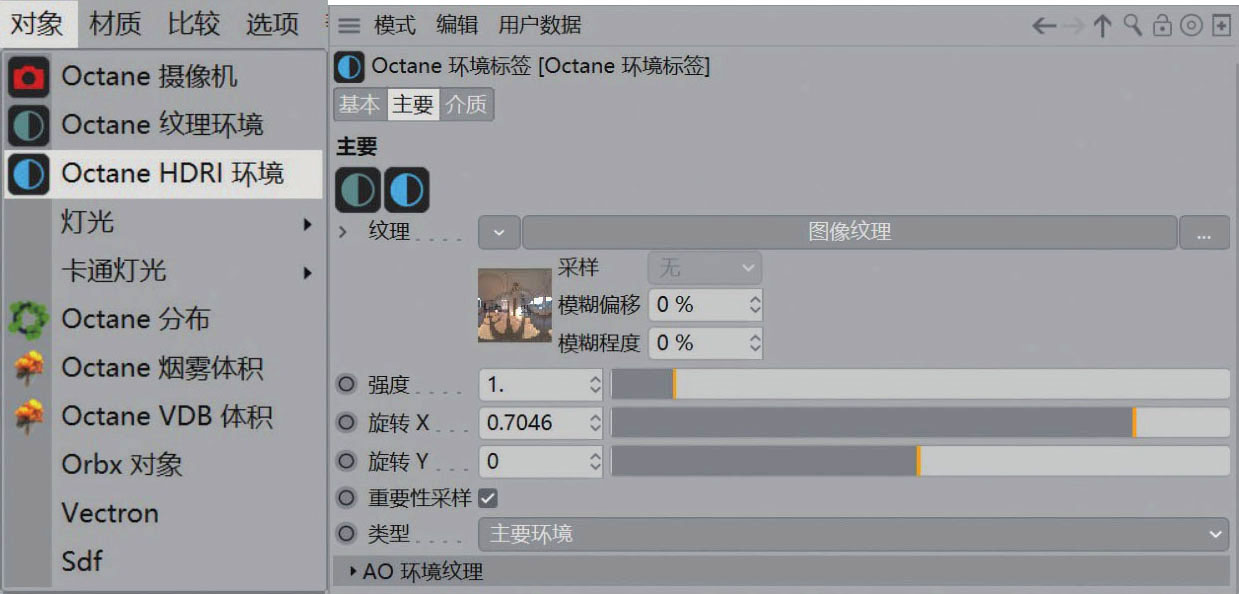Go forward with the right arrow
Image resolution: width=1239 pixels, height=594 pixels.
pos(1074,26)
